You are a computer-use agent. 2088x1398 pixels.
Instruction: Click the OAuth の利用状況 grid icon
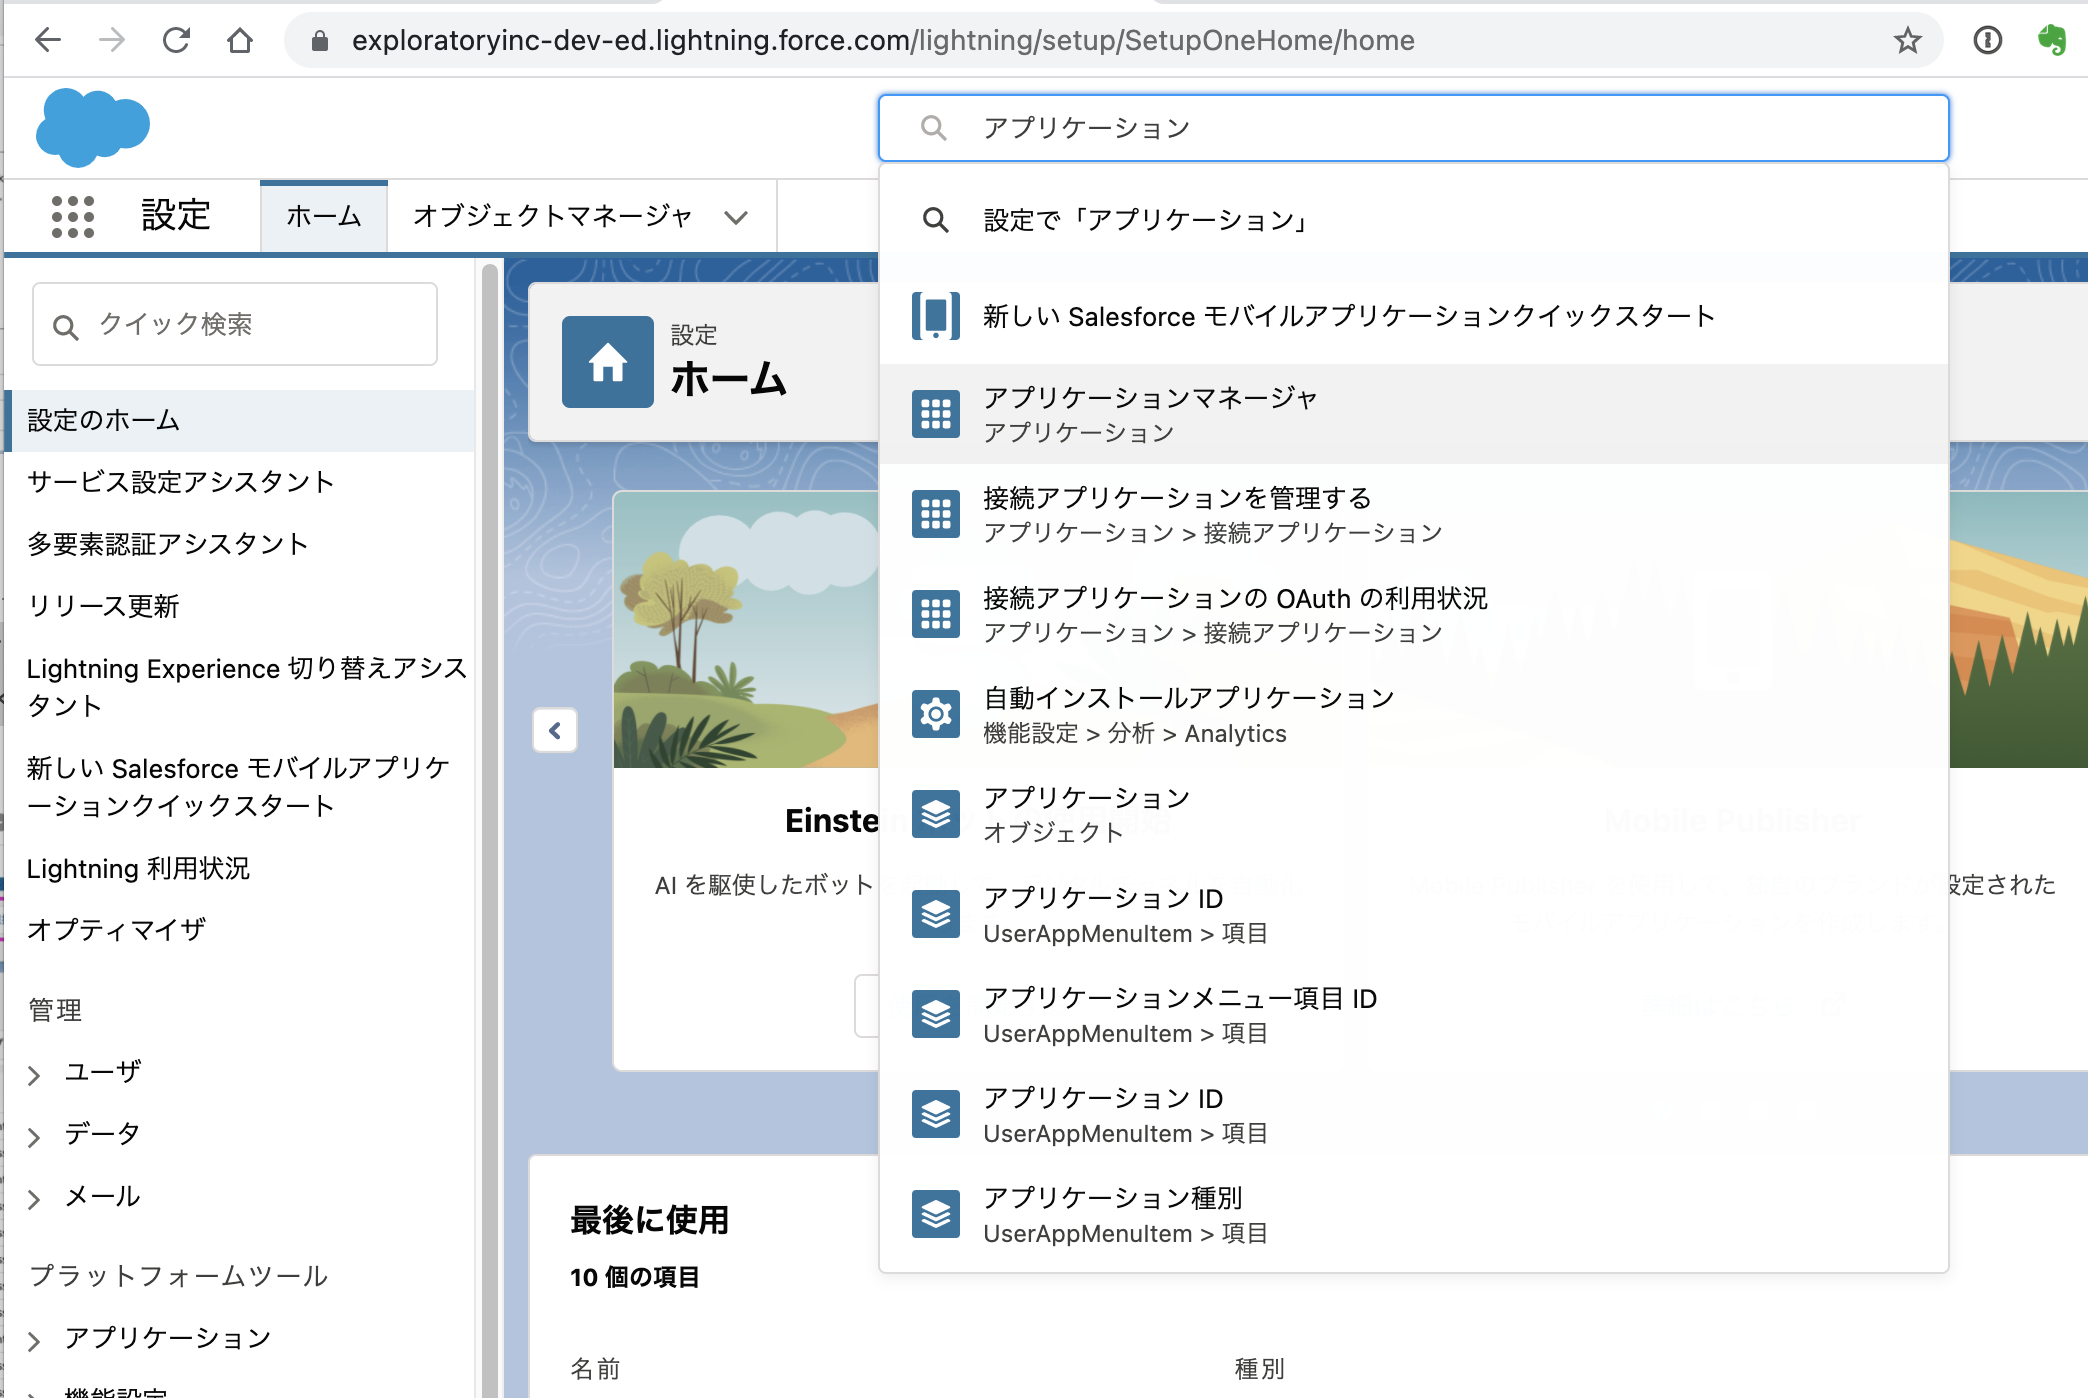tap(936, 614)
